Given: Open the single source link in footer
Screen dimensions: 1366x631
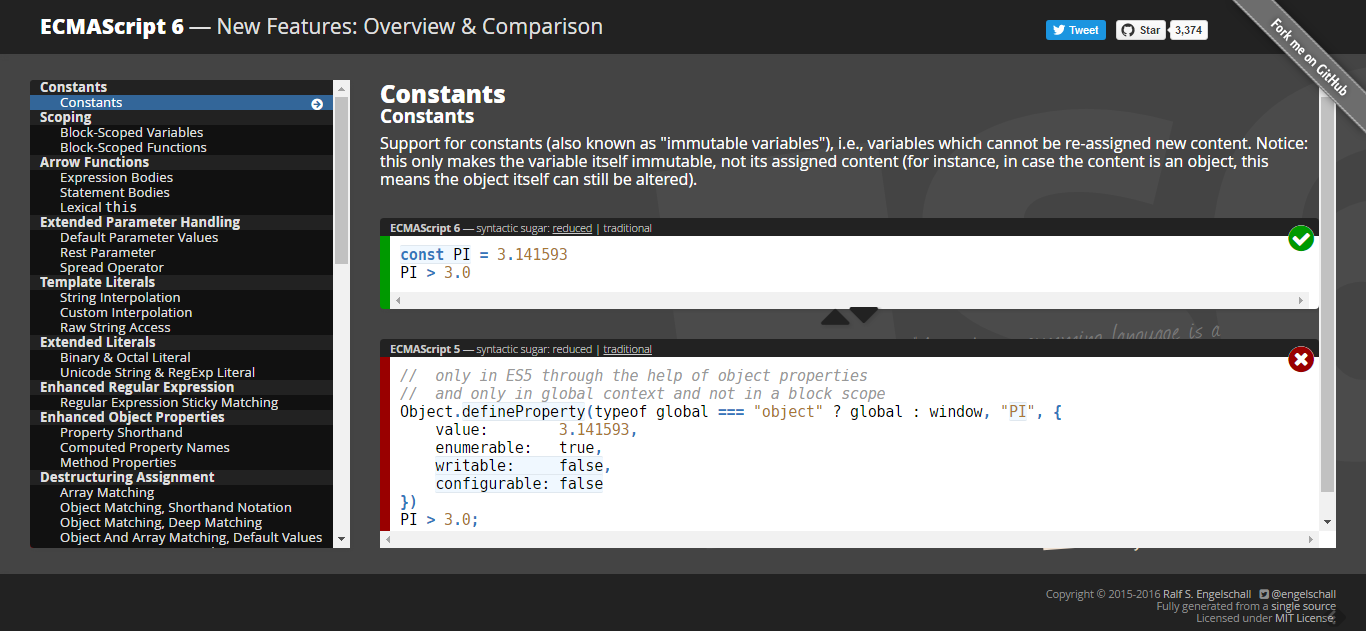Looking at the screenshot, I should 1303,606.
